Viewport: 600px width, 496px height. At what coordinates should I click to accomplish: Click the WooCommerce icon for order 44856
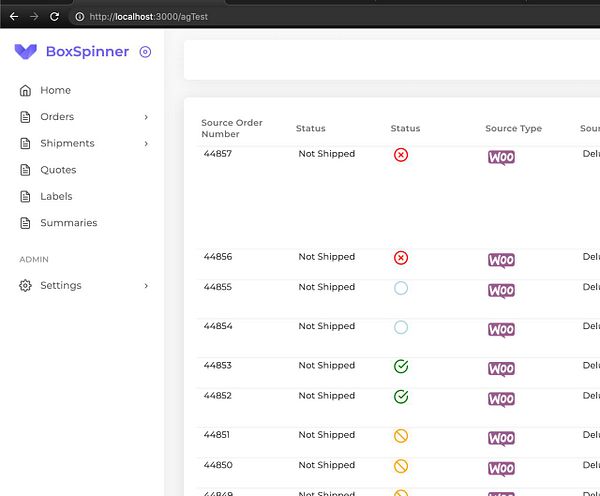[x=501, y=260]
